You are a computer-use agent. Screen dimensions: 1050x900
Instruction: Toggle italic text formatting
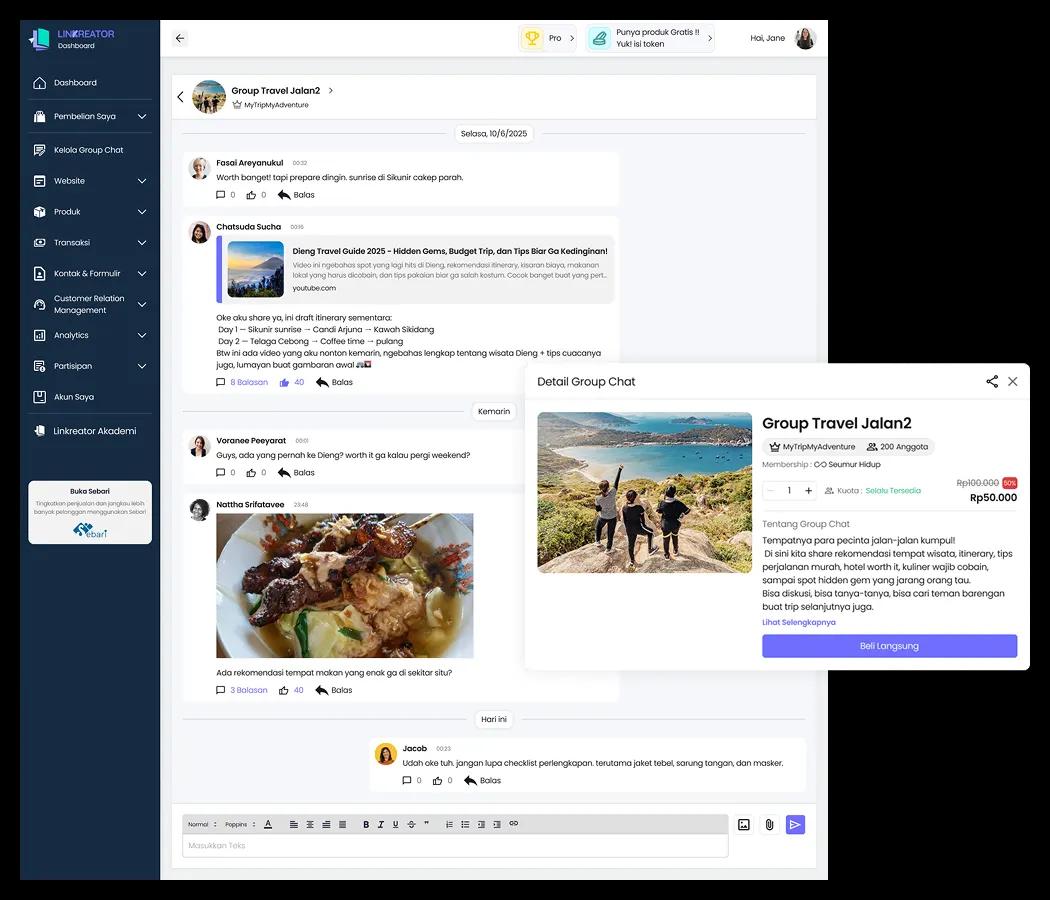point(381,824)
